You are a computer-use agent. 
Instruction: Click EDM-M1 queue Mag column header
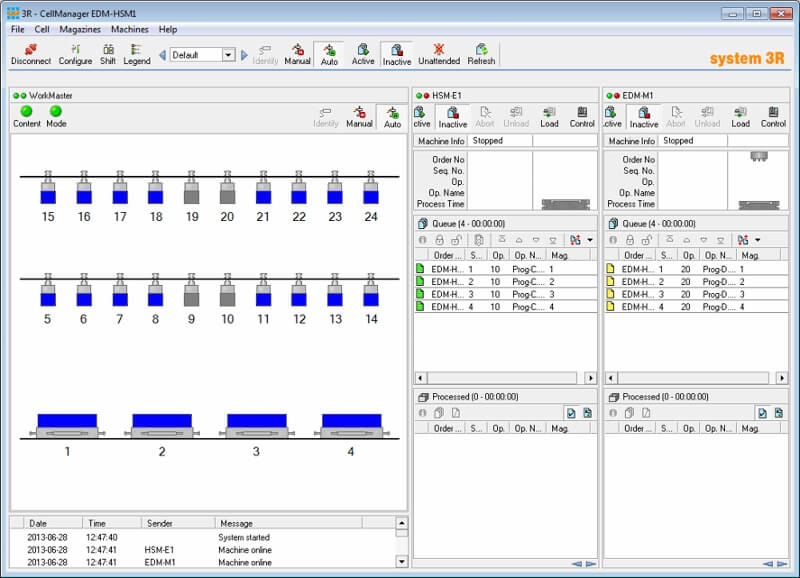coord(758,255)
